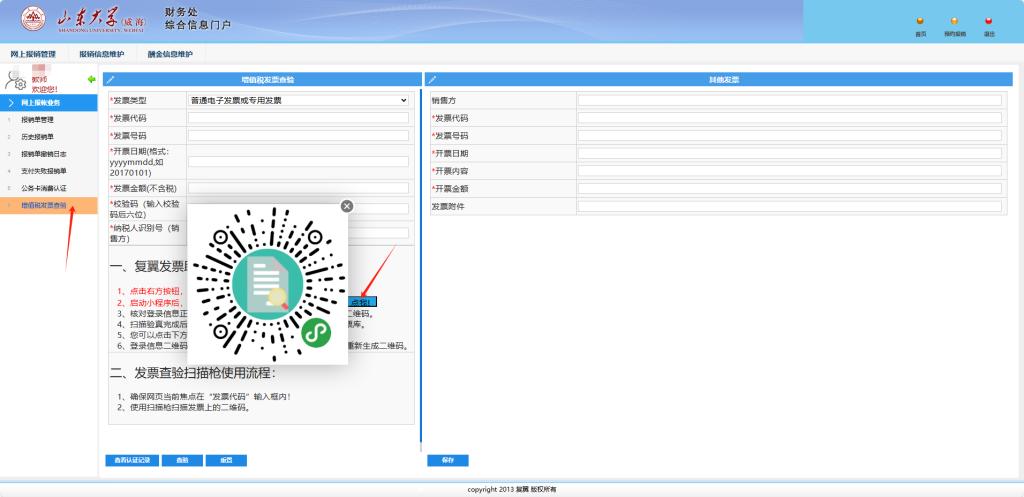Click the 财务处 综合信息门户 title
Screen dimensions: 1024x497
click(198, 19)
